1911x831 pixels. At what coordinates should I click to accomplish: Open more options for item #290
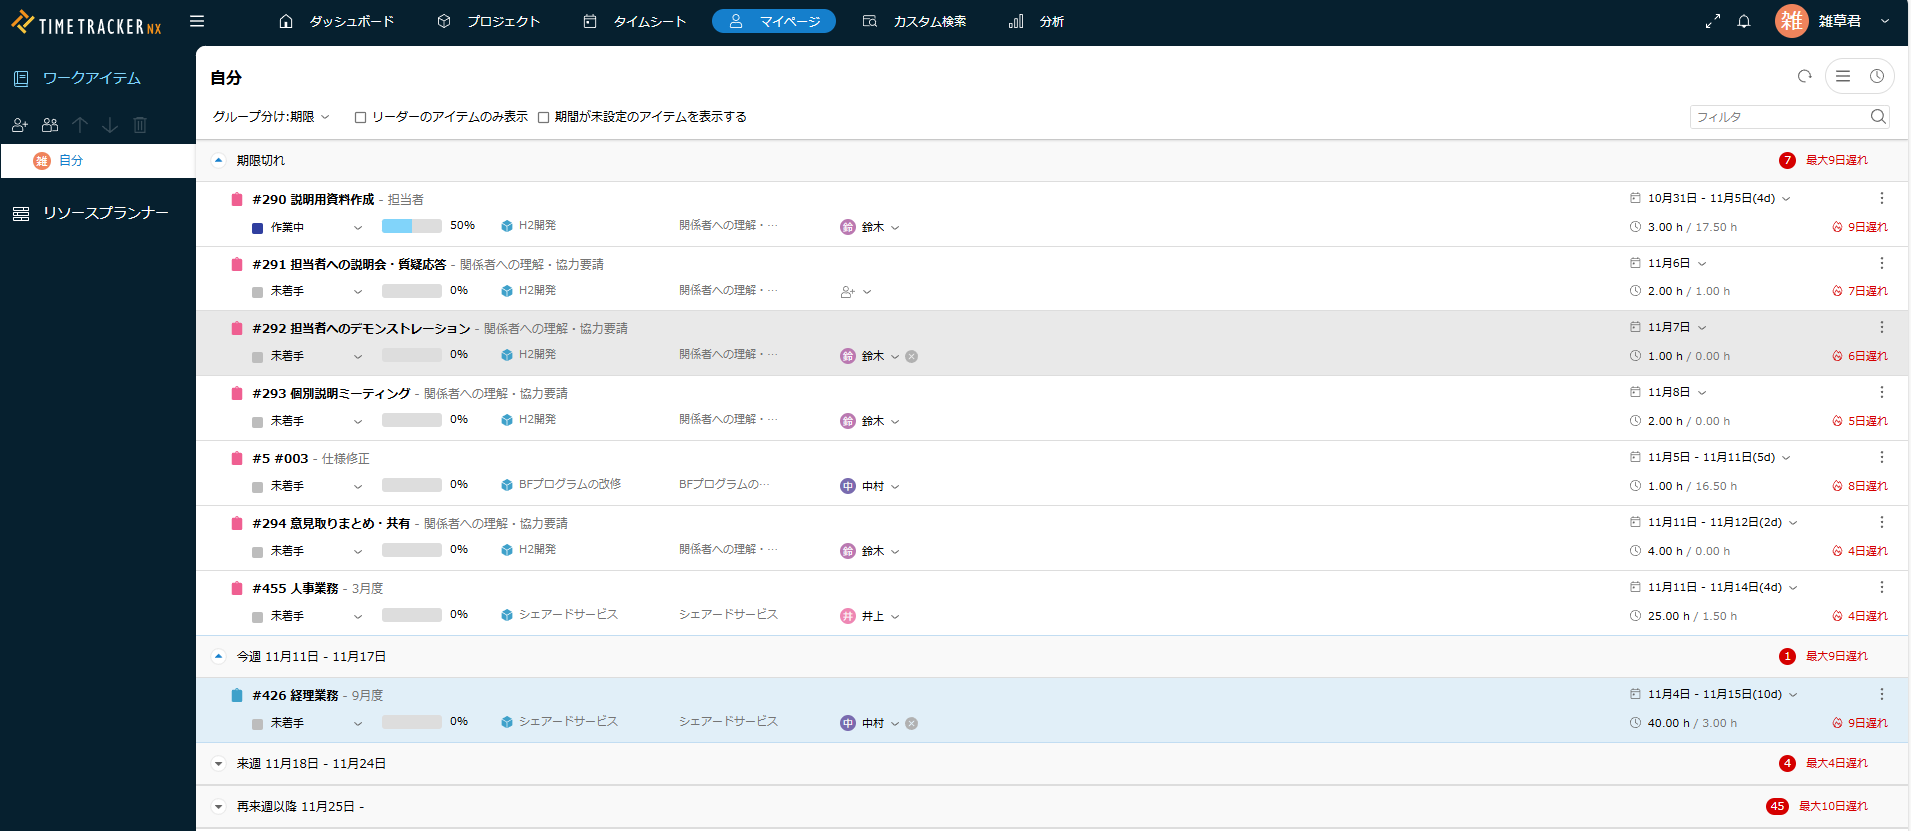pyautogui.click(x=1881, y=198)
